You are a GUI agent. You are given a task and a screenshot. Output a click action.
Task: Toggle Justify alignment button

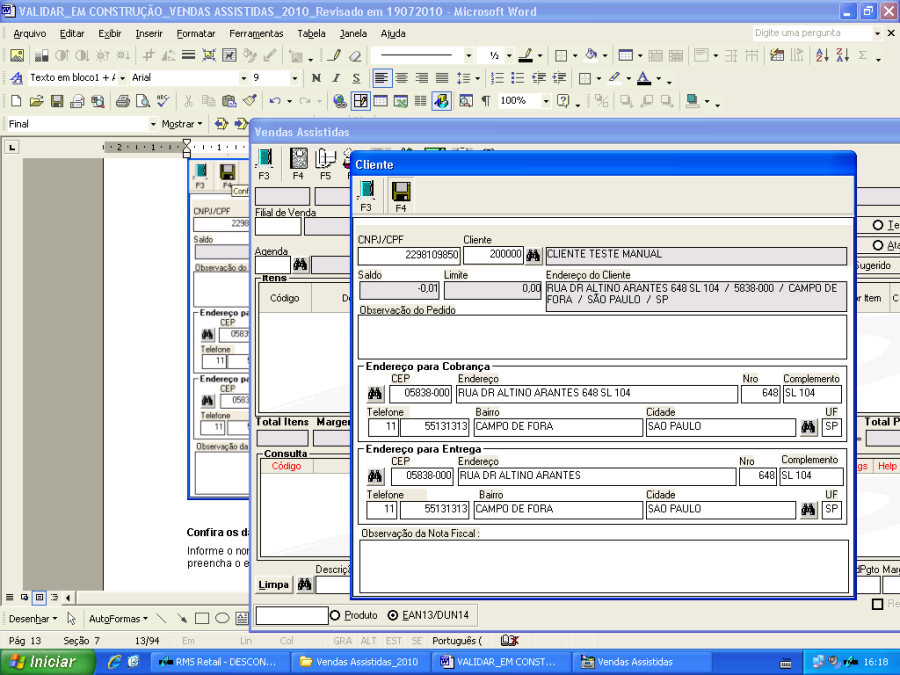(442, 78)
